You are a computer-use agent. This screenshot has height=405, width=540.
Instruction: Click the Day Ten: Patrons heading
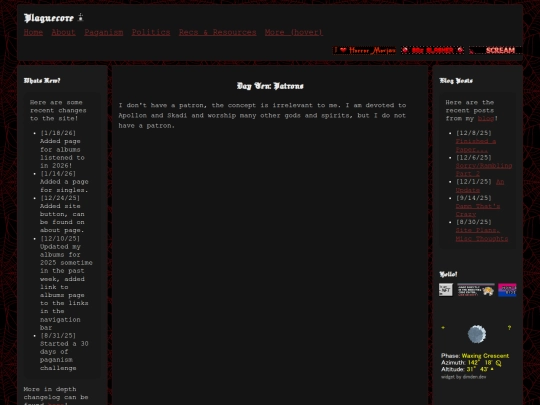point(270,86)
